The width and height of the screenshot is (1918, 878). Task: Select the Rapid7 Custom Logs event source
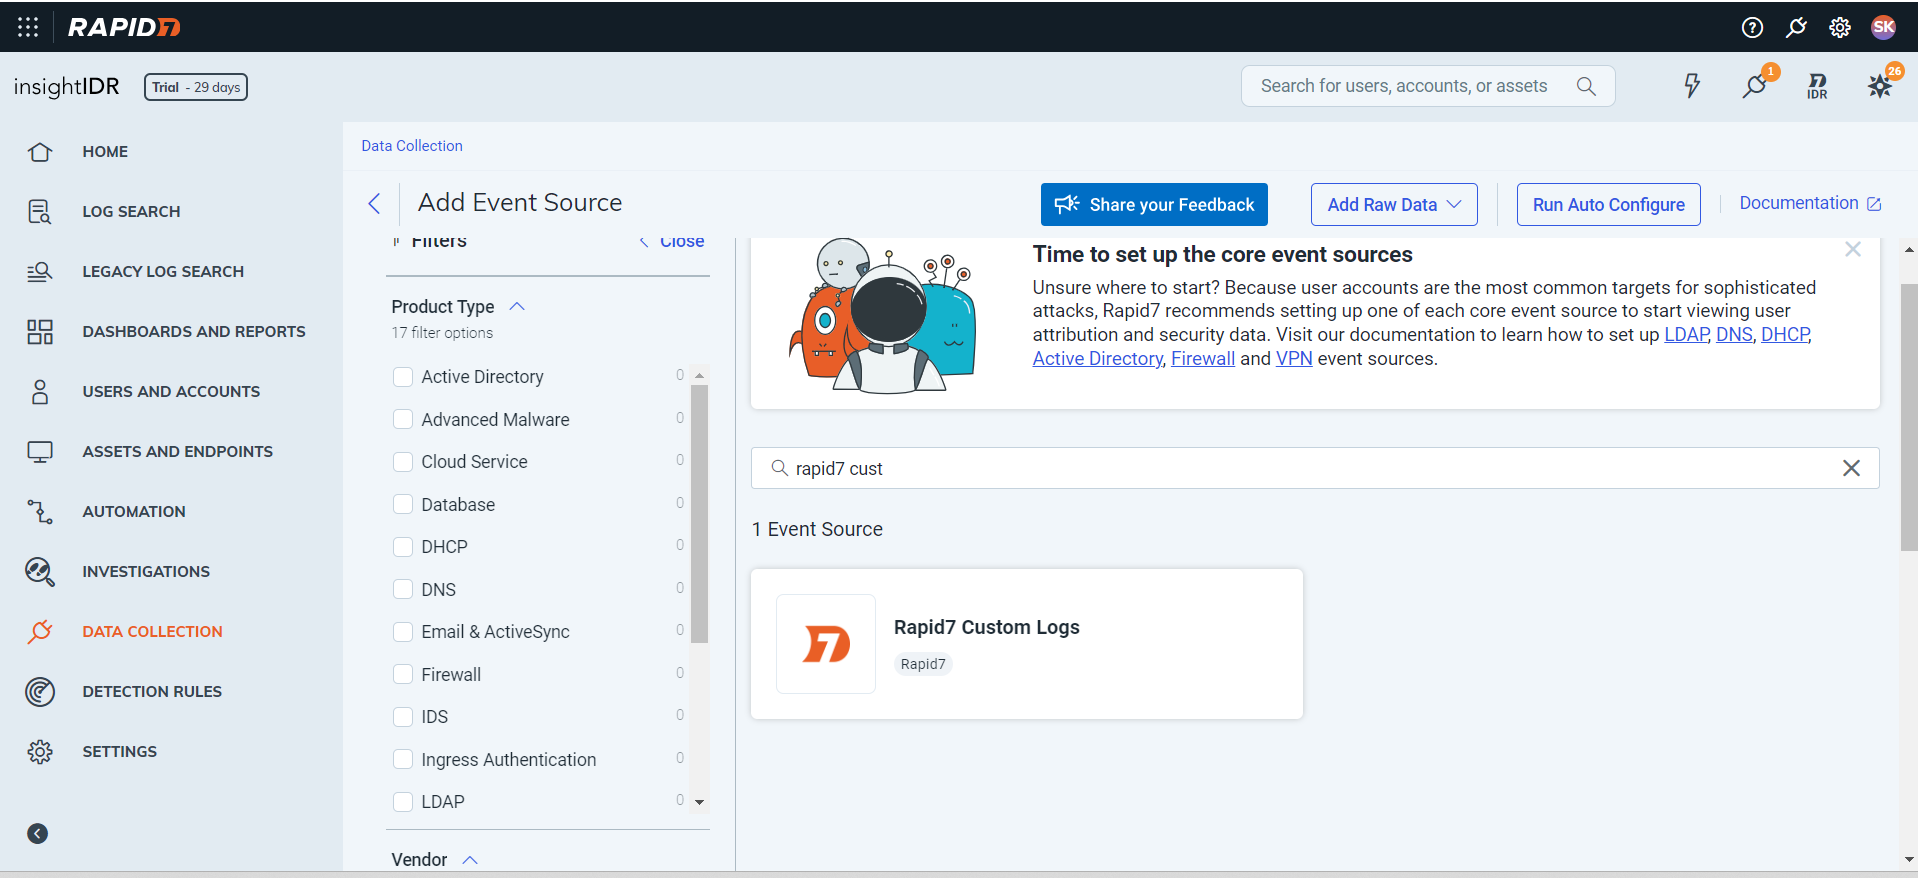(x=1027, y=644)
